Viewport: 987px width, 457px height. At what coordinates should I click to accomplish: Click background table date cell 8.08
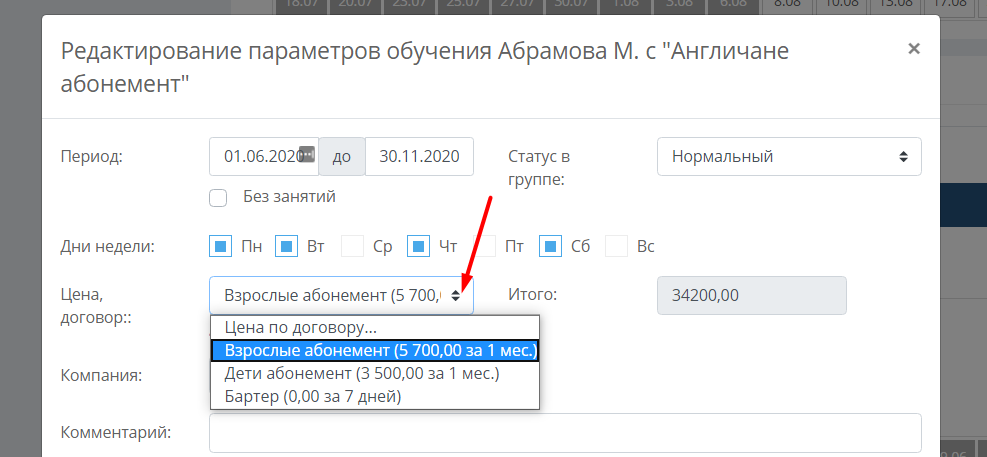coord(787,4)
